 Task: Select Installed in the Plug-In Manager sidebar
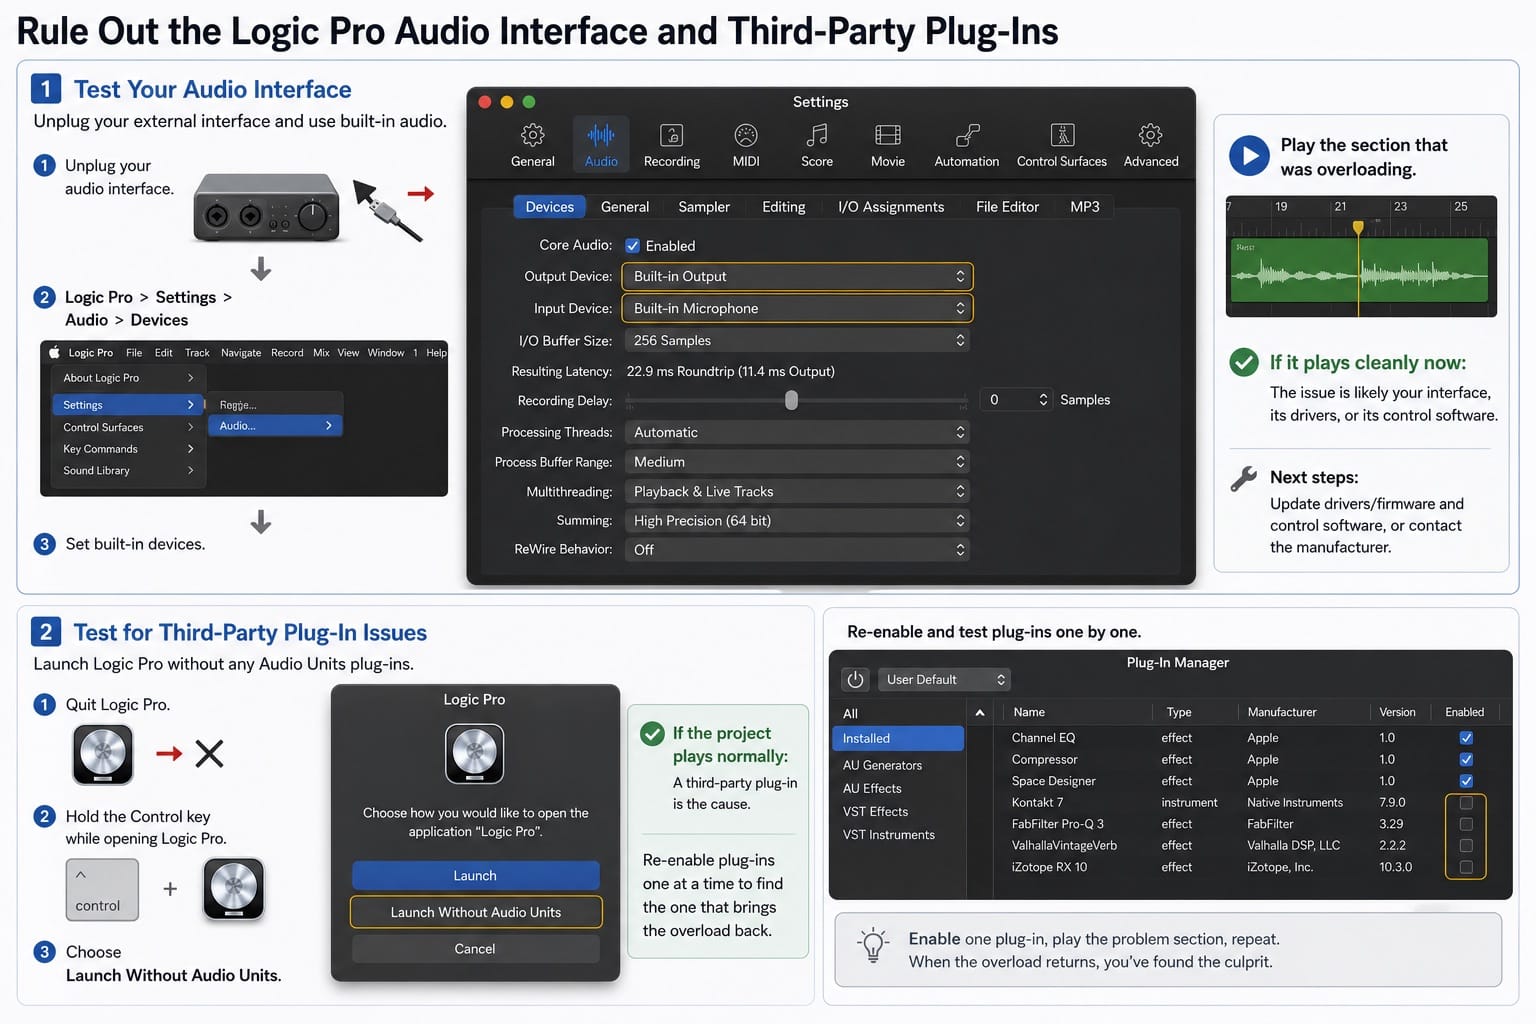(x=897, y=739)
